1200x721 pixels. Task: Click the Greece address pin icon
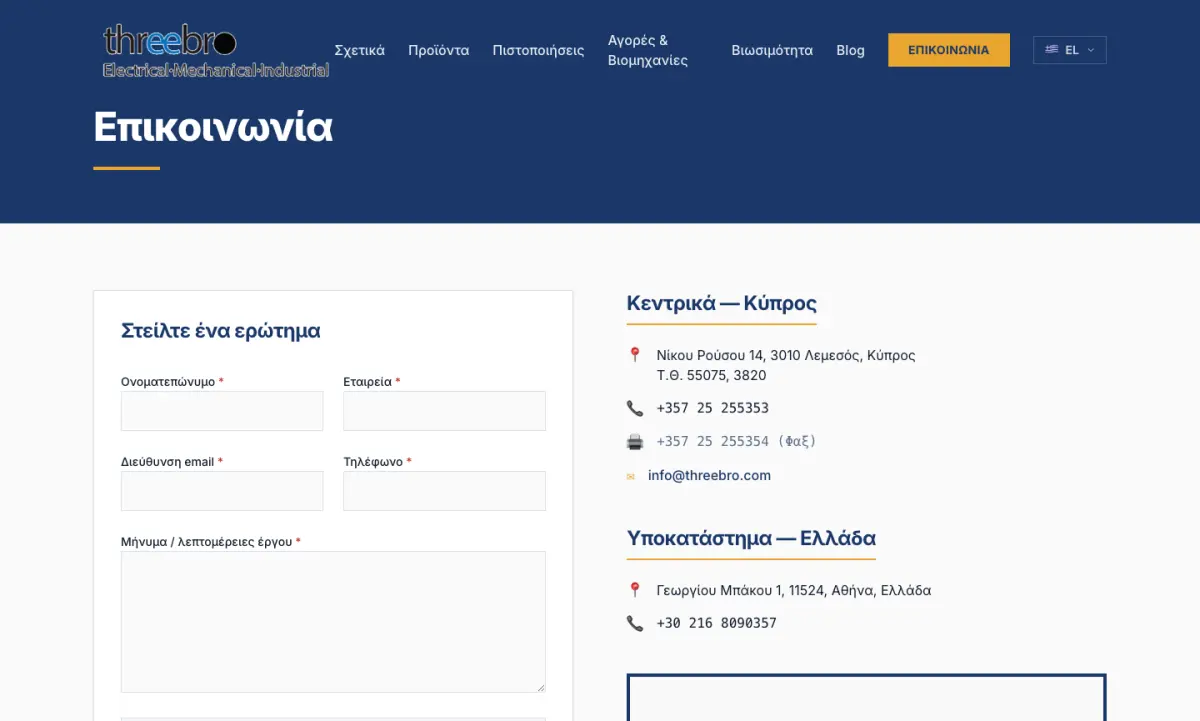[634, 590]
